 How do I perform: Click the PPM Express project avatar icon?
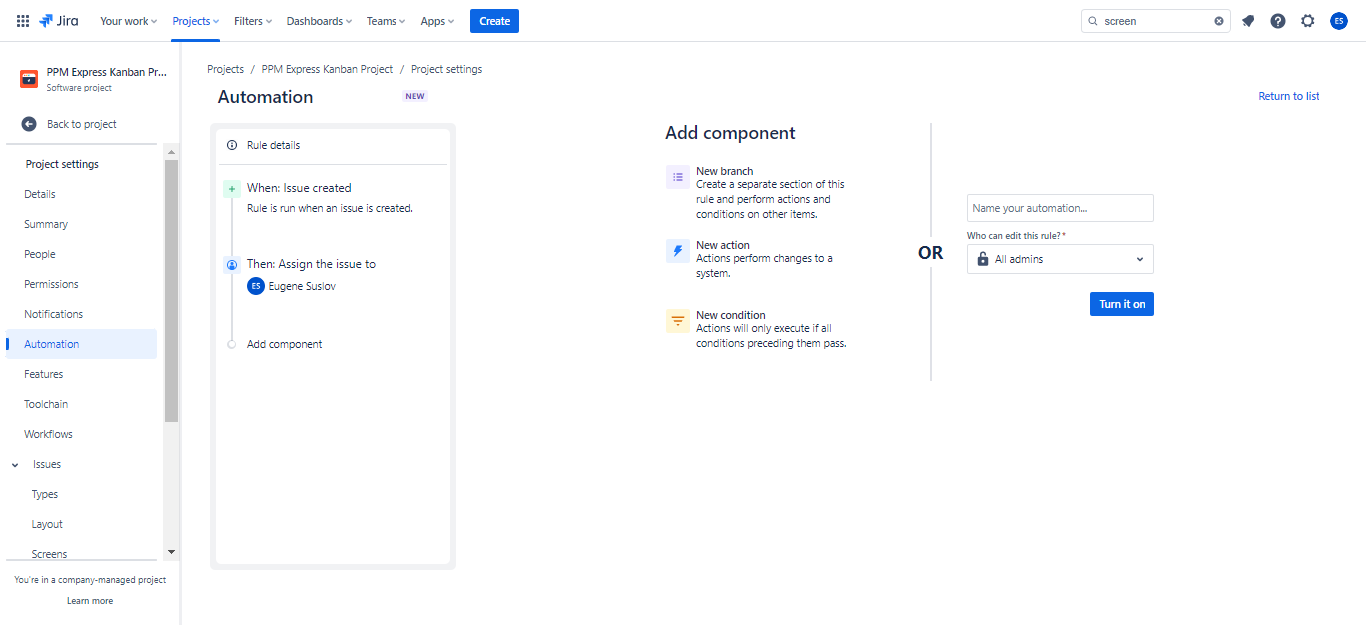tap(29, 79)
